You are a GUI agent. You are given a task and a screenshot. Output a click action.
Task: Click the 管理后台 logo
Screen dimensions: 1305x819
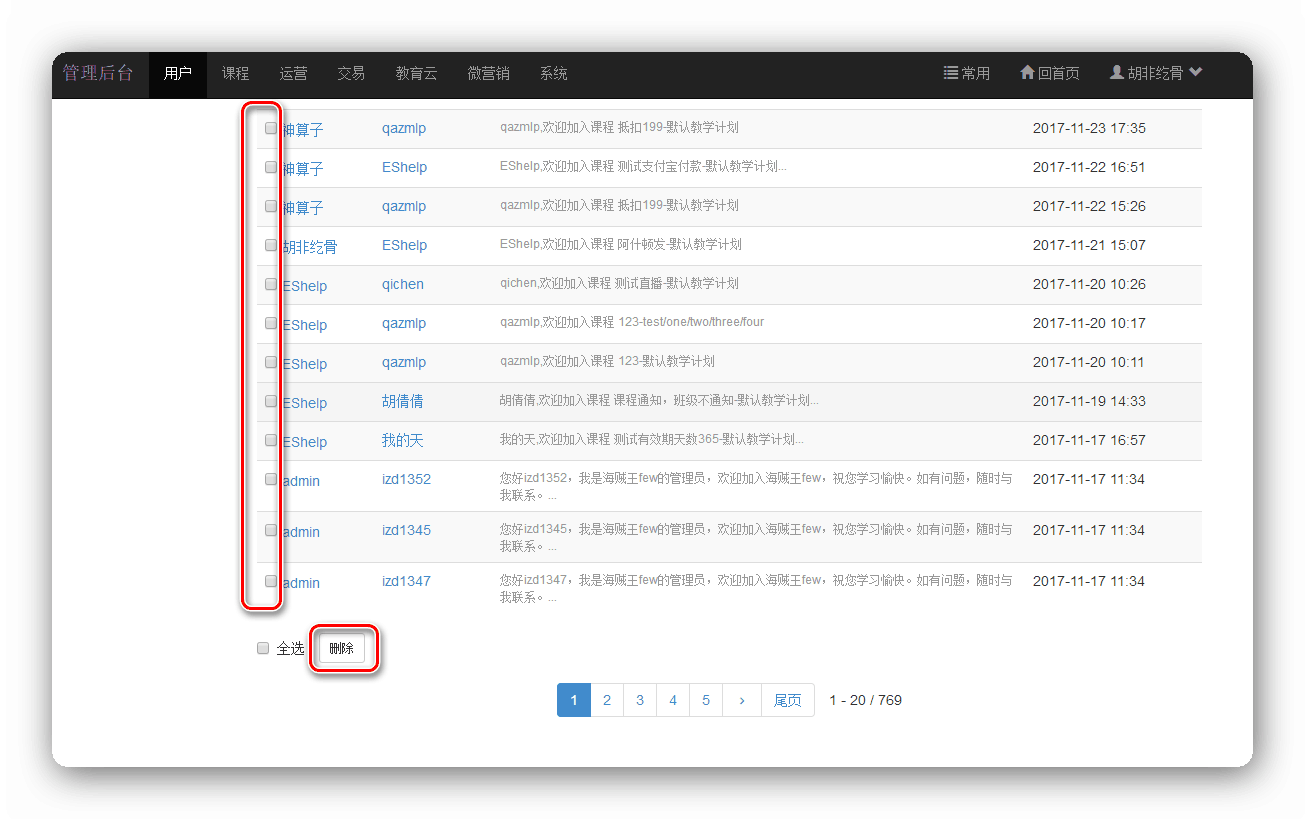click(x=98, y=73)
